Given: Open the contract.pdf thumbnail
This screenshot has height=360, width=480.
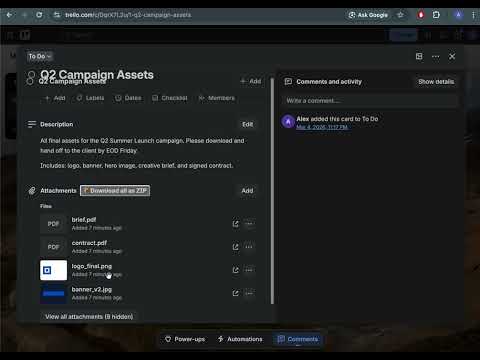Looking at the screenshot, I should pyautogui.click(x=53, y=247).
